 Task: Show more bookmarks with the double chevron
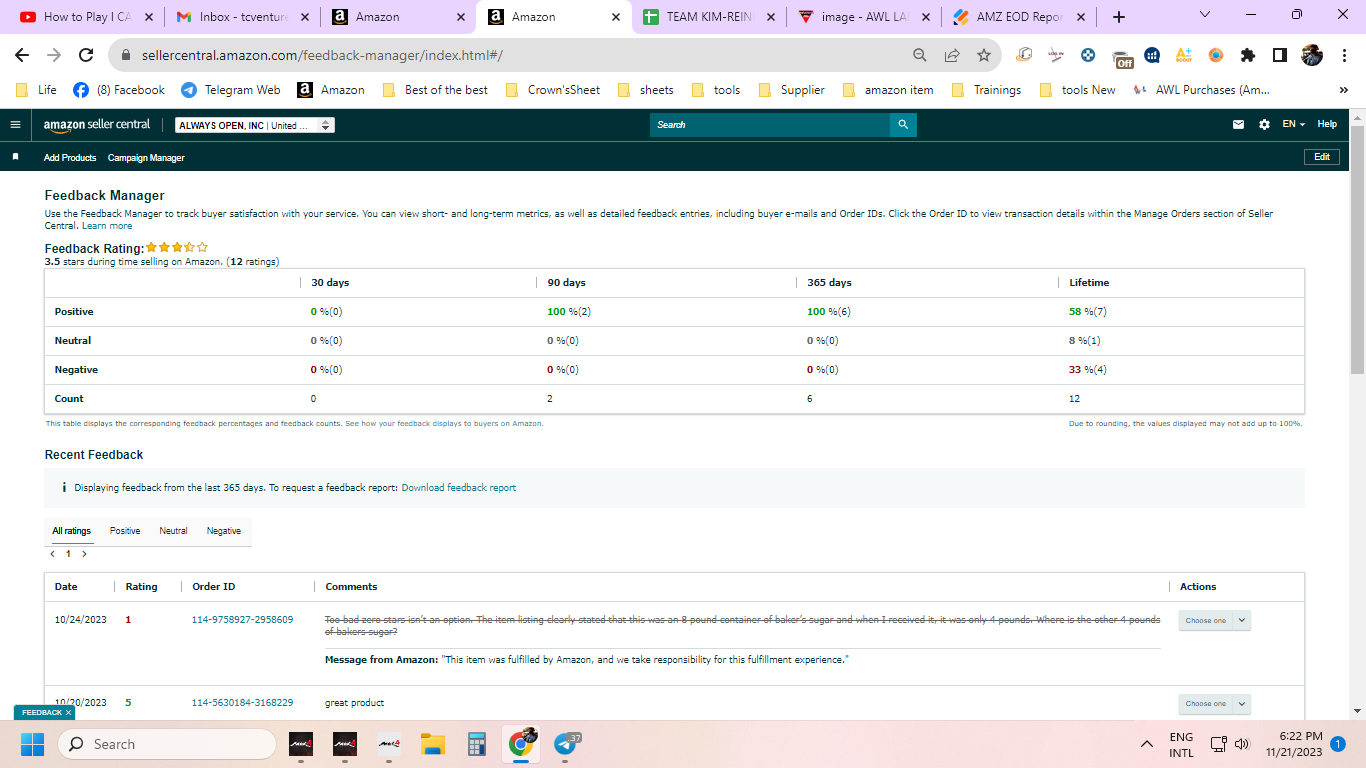click(x=1343, y=90)
